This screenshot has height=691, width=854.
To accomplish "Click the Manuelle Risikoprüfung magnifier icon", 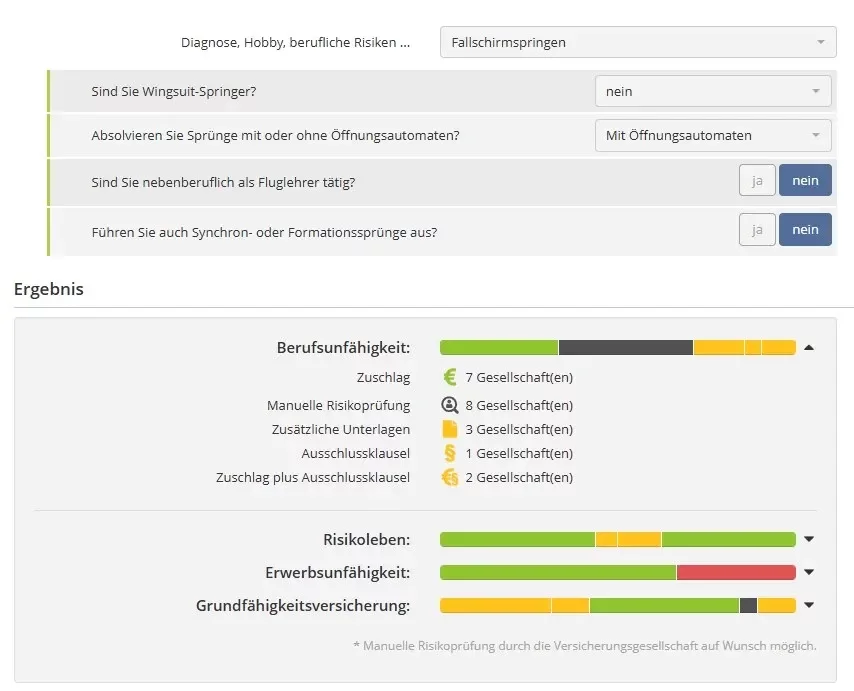I will (449, 405).
